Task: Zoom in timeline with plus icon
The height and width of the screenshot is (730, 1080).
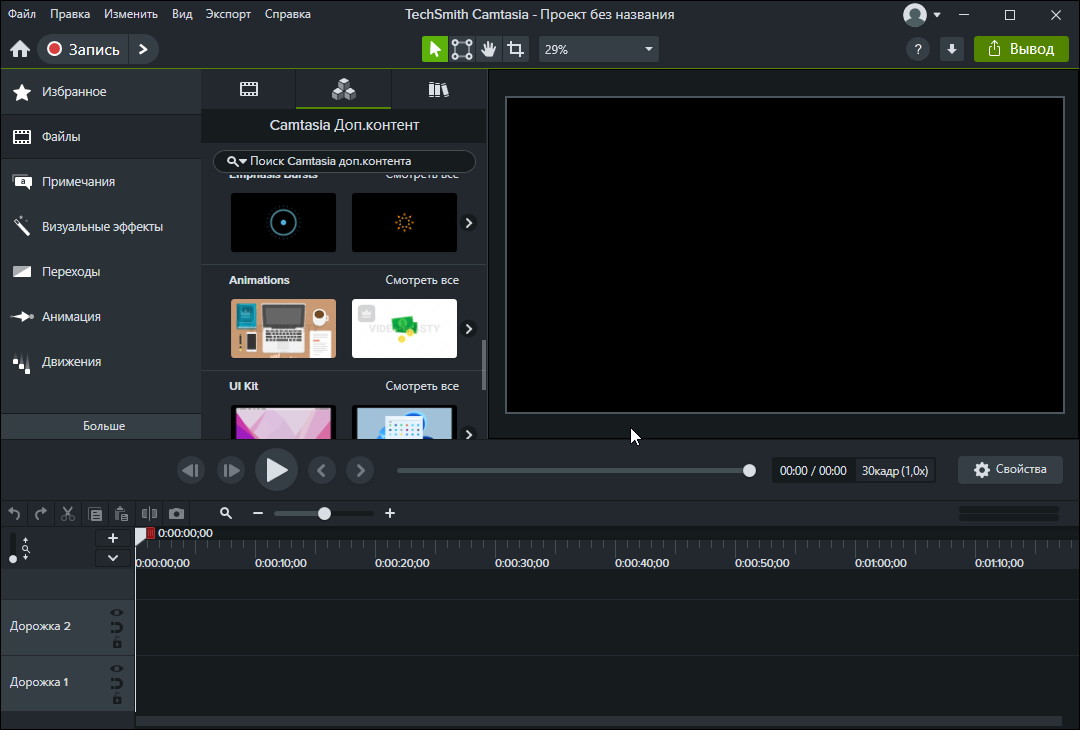Action: [x=390, y=513]
